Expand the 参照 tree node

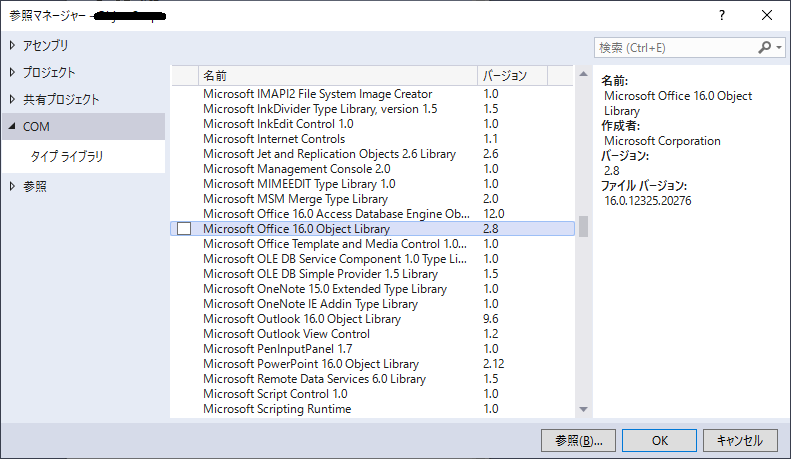click(x=12, y=187)
